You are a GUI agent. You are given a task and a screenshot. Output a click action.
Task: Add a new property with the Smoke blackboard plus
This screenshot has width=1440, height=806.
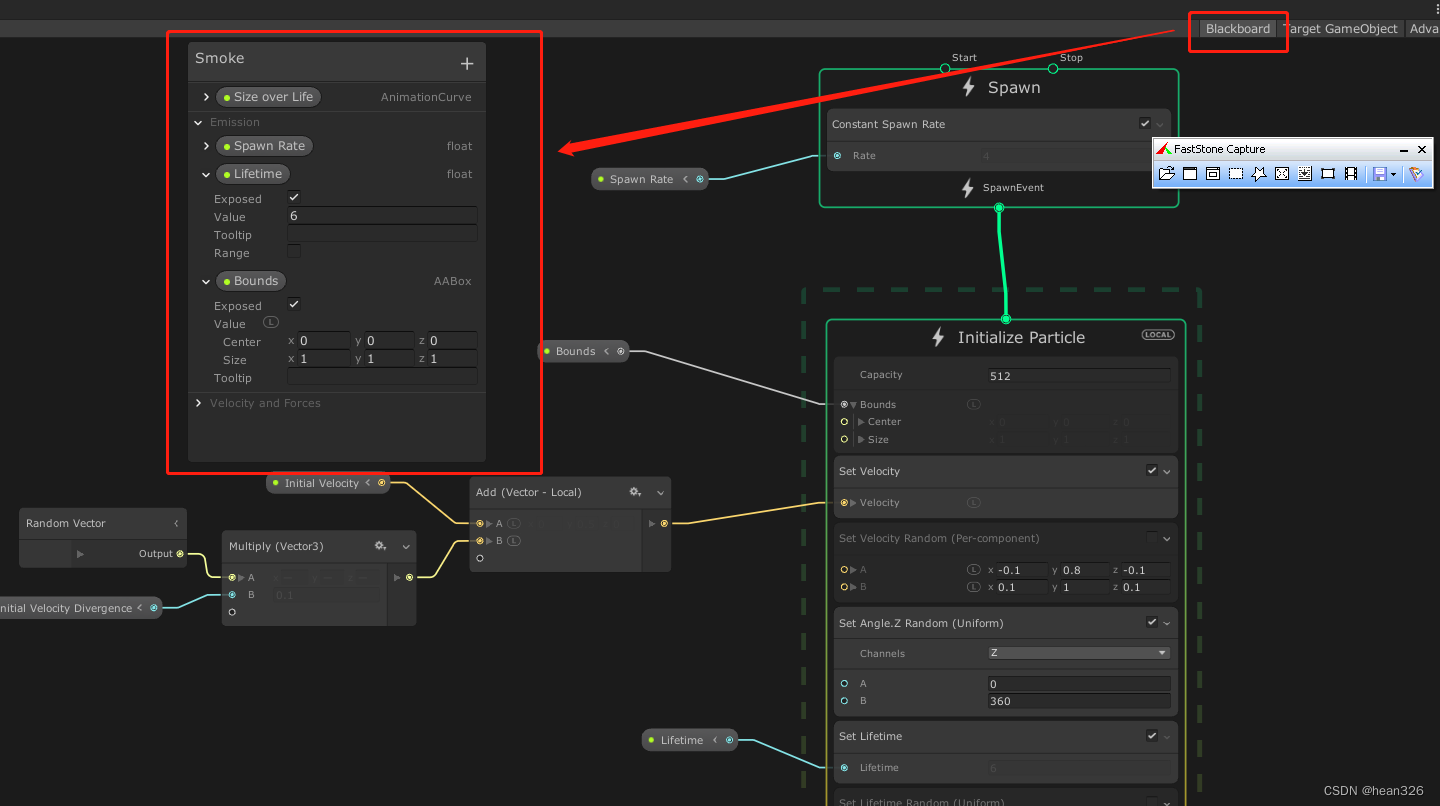click(x=466, y=62)
